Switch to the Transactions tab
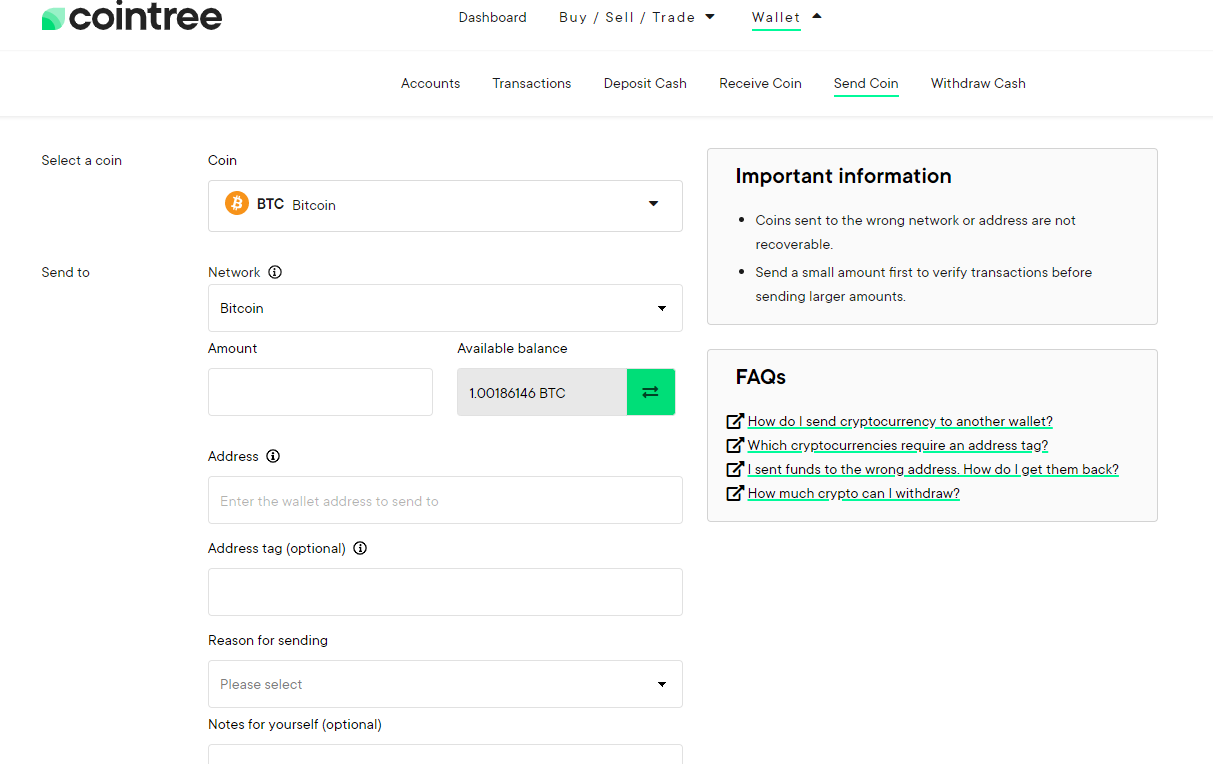This screenshot has width=1213, height=764. pos(532,83)
